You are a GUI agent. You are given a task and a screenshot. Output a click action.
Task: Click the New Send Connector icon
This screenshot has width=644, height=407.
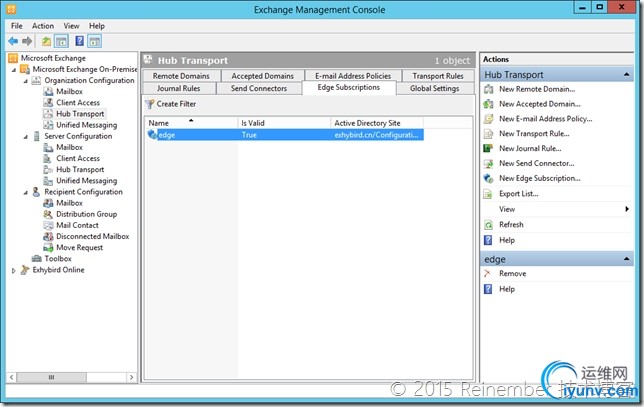pyautogui.click(x=488, y=163)
